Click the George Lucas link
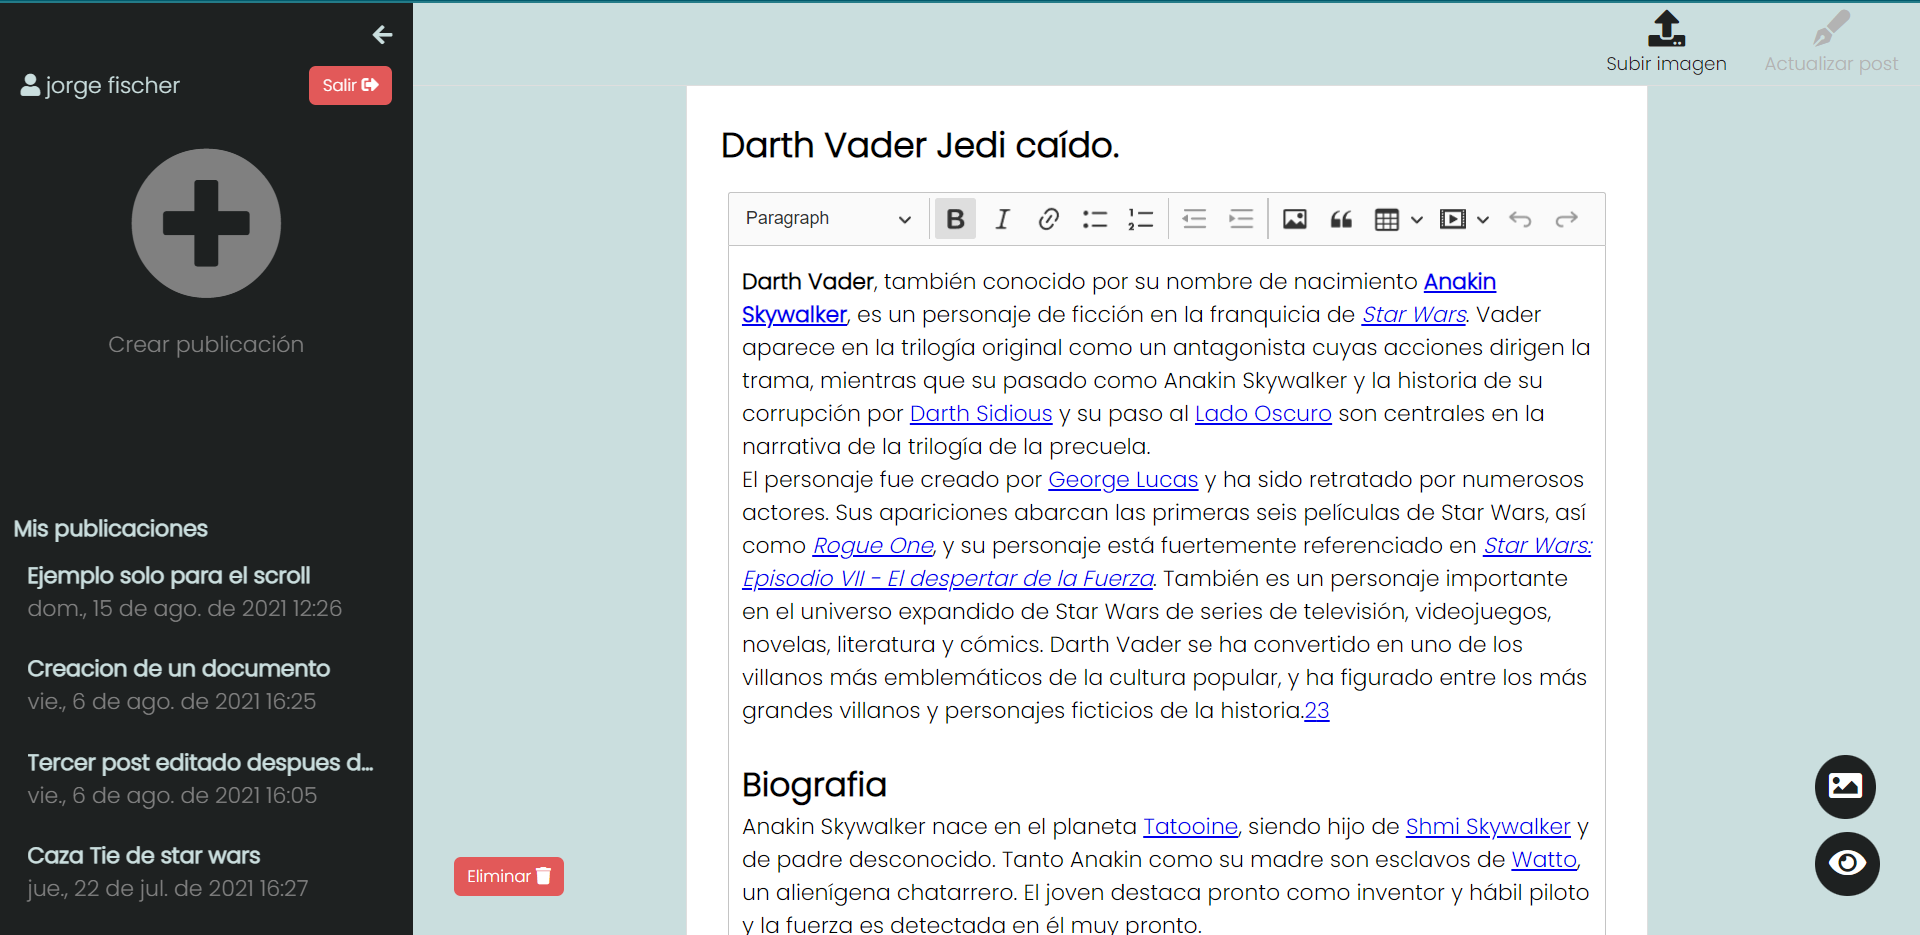The height and width of the screenshot is (935, 1920). click(1123, 480)
